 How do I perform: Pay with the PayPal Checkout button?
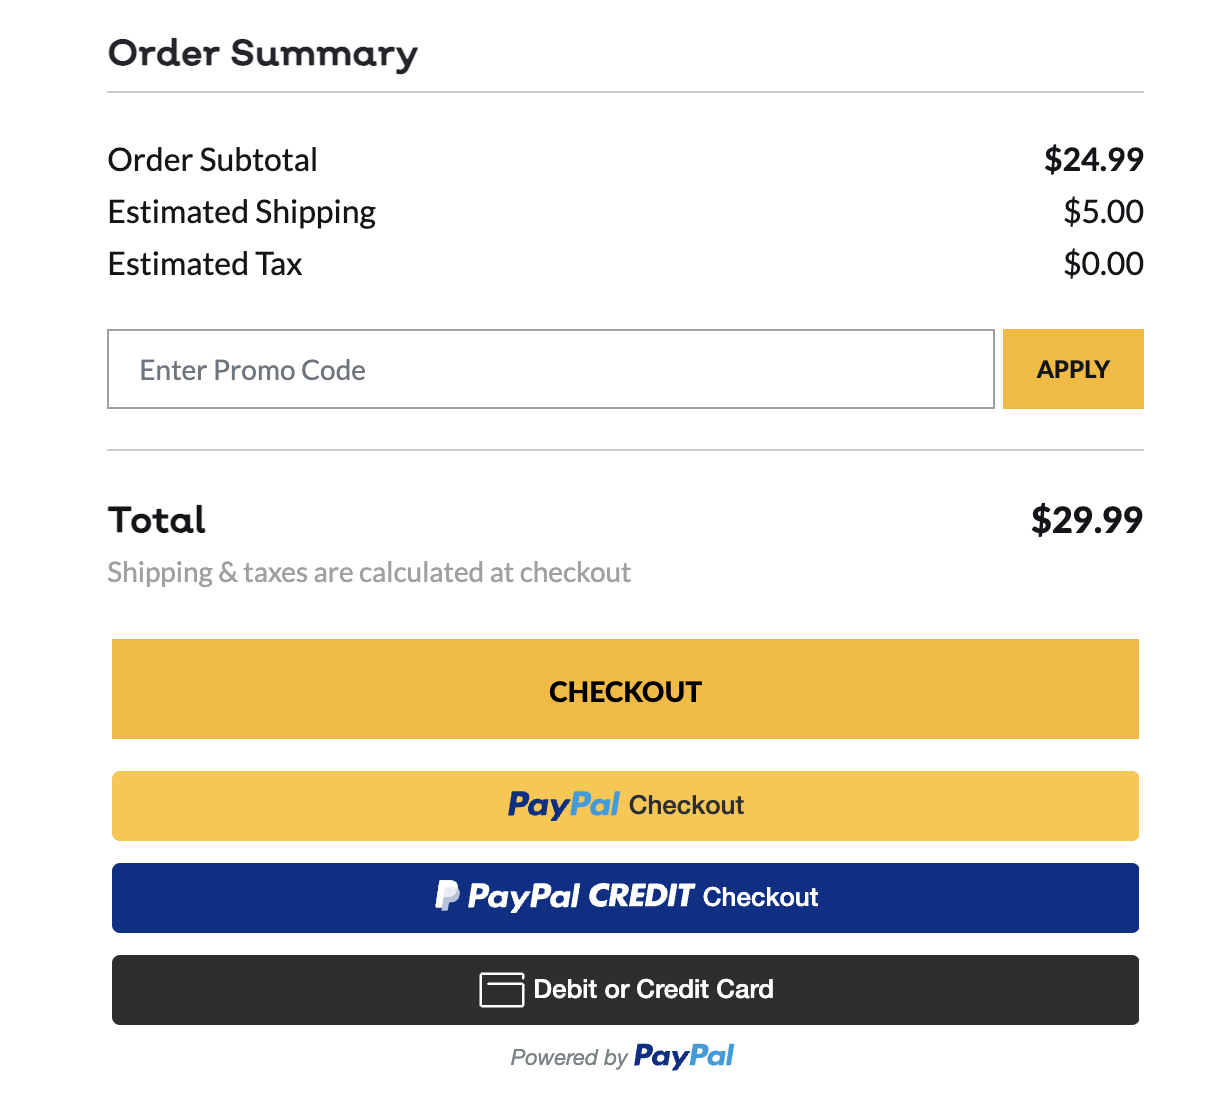(625, 806)
